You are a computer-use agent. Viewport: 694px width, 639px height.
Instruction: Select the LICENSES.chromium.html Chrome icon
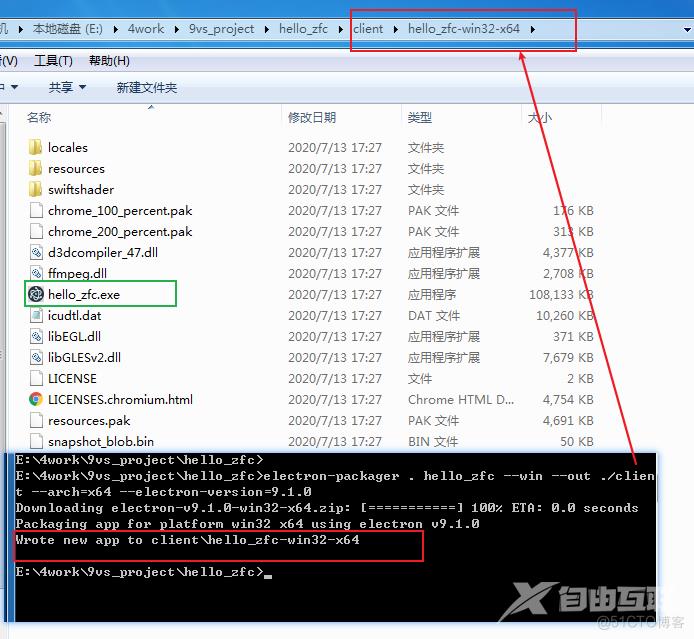coord(36,400)
